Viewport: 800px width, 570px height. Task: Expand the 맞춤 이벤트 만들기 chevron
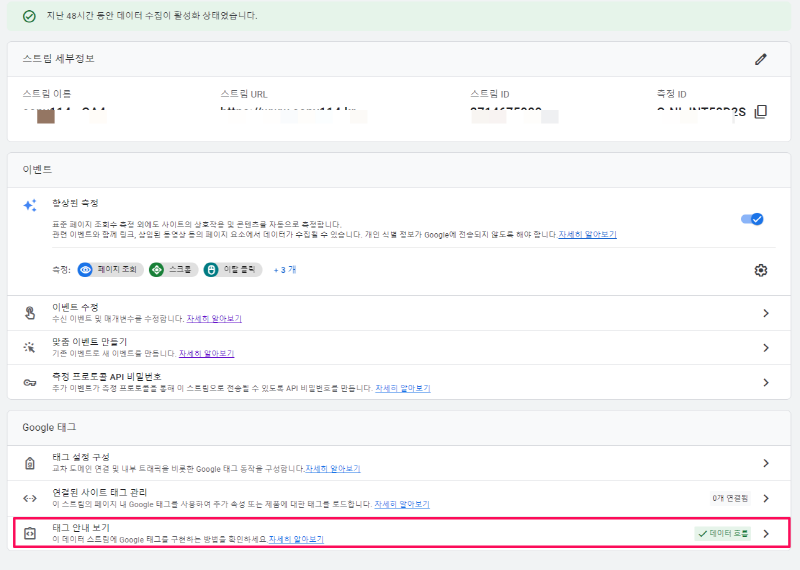[766, 348]
